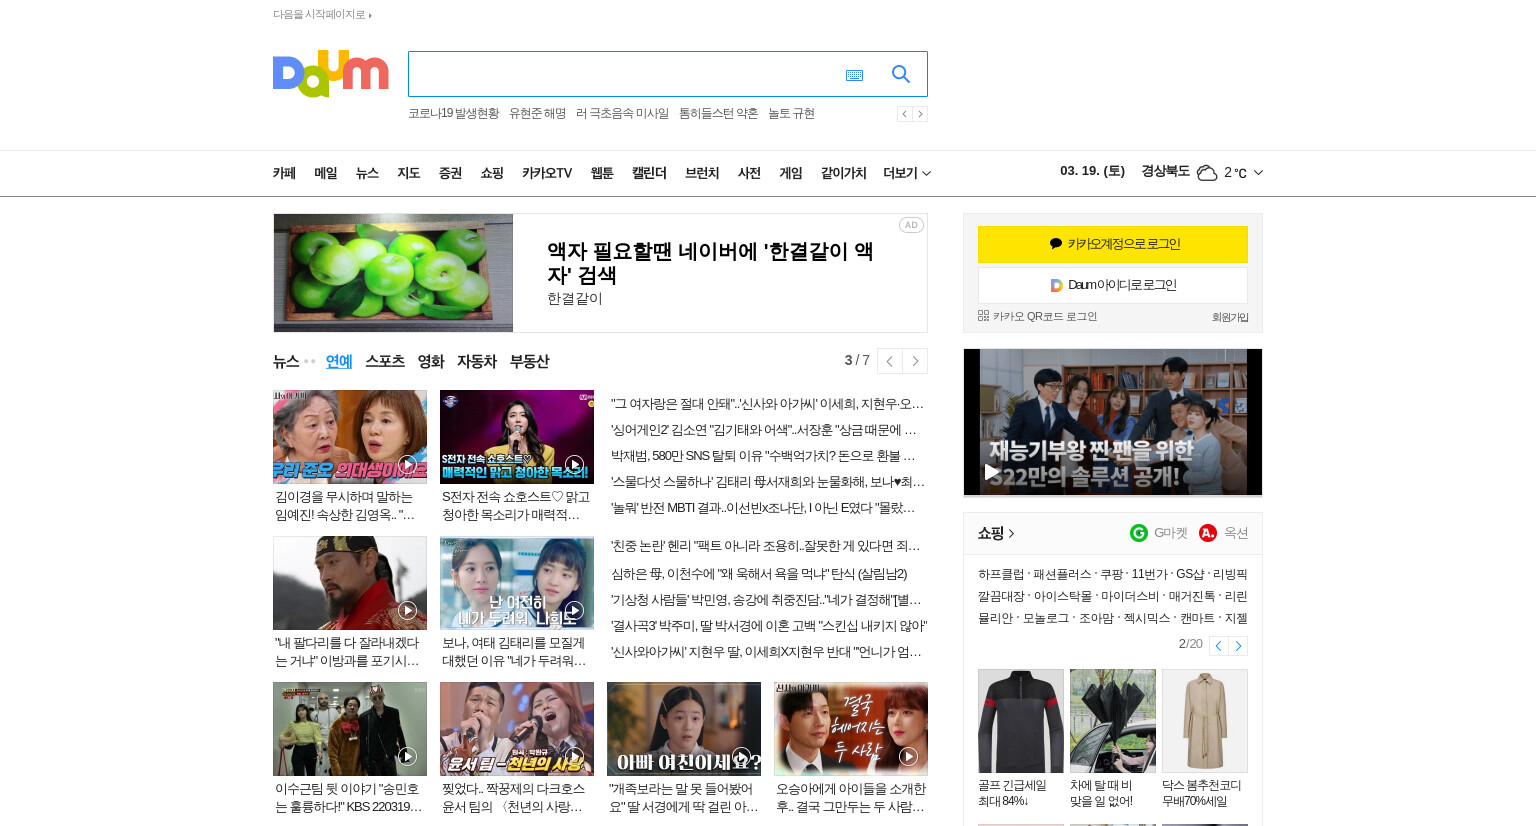
Task: Click 카카오계정으로 로그인 button
Action: [x=1113, y=244]
